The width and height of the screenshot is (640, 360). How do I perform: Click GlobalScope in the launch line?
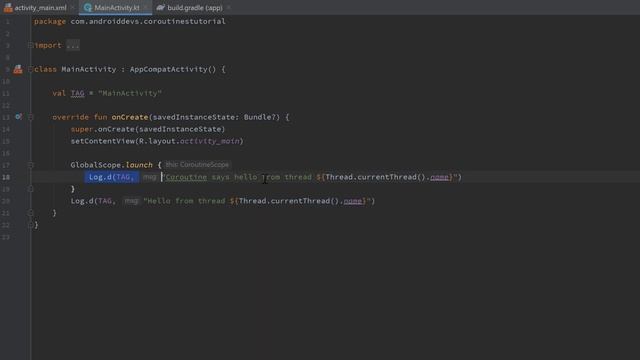(x=96, y=165)
